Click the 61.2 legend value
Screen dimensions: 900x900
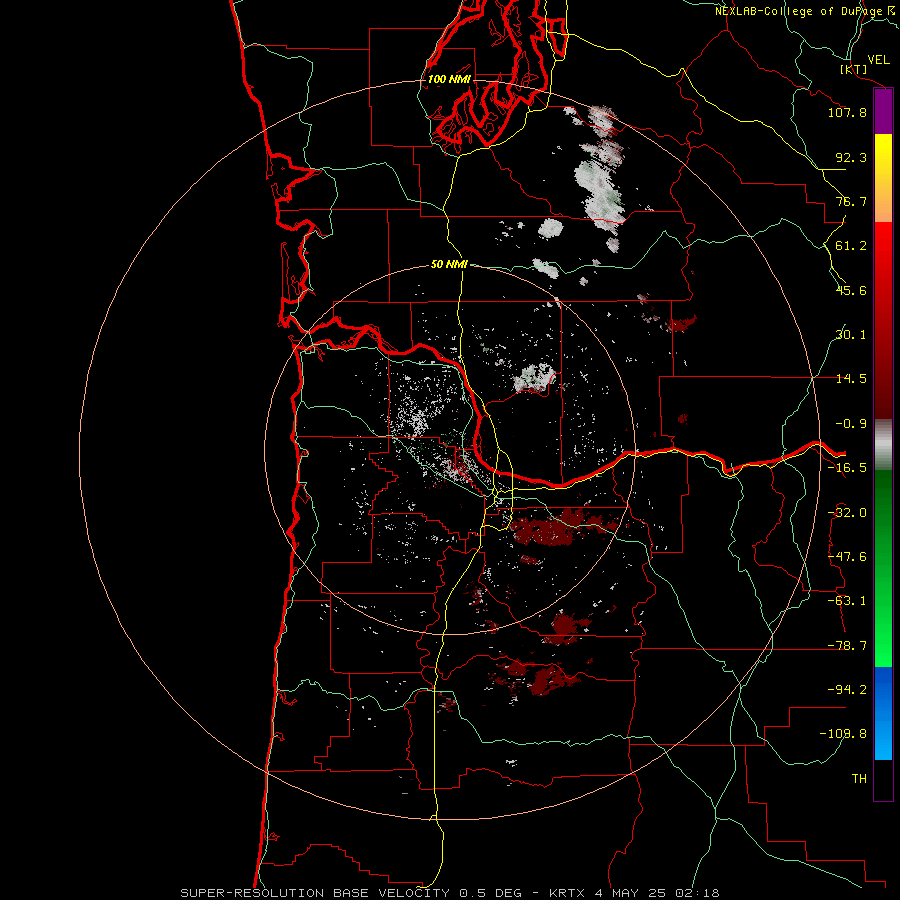coord(851,246)
